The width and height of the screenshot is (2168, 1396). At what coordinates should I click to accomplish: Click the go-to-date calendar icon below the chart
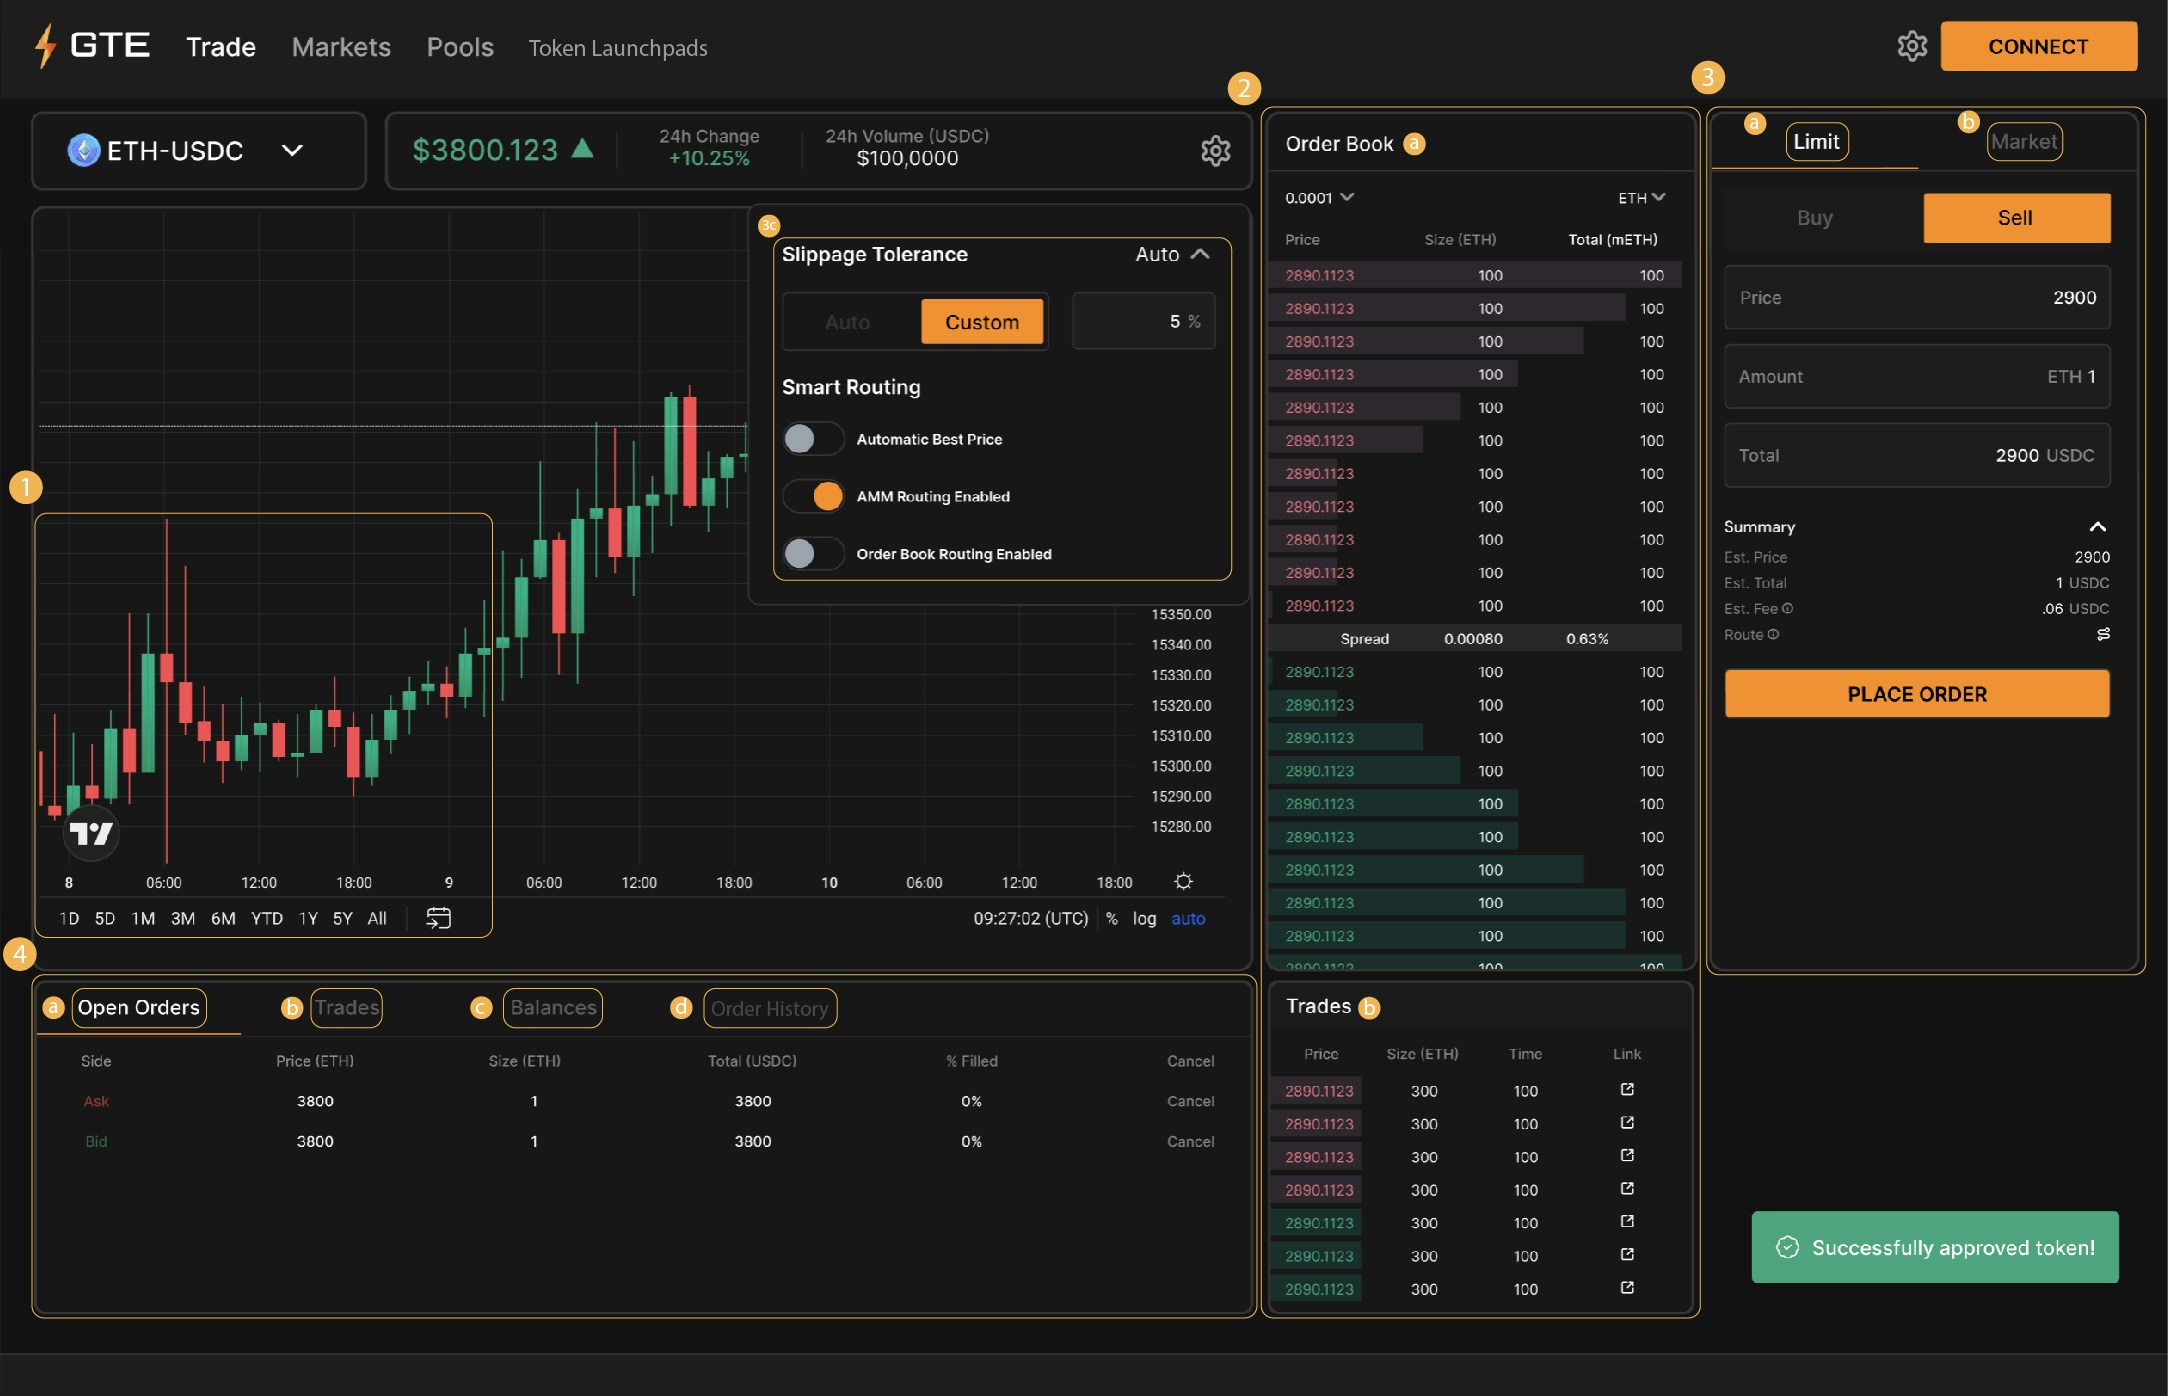tap(438, 918)
